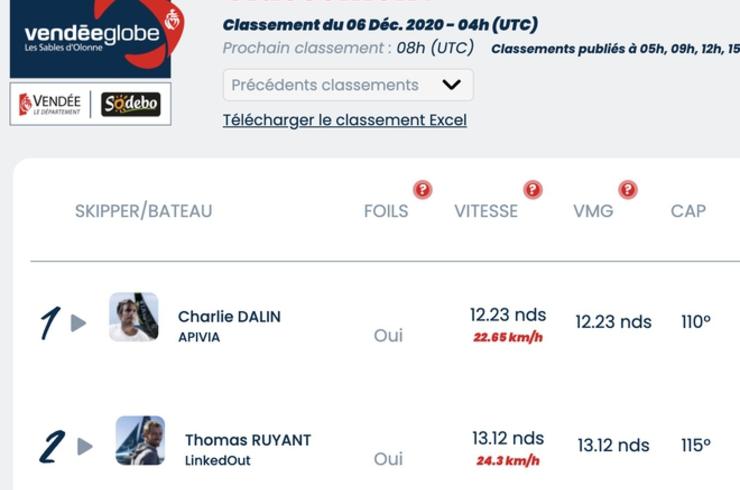Click the triangle arrow beside rank 2
The width and height of the screenshot is (740, 490).
[x=85, y=447]
